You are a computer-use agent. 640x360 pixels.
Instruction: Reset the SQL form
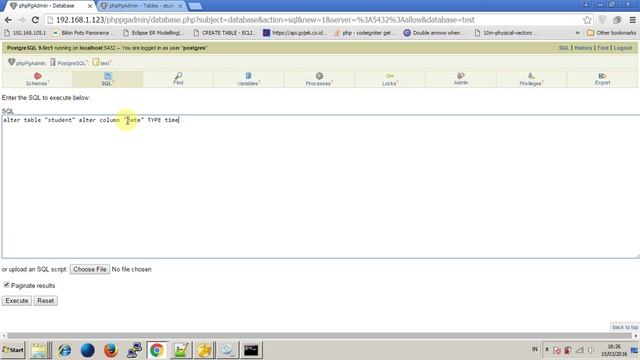pos(46,301)
